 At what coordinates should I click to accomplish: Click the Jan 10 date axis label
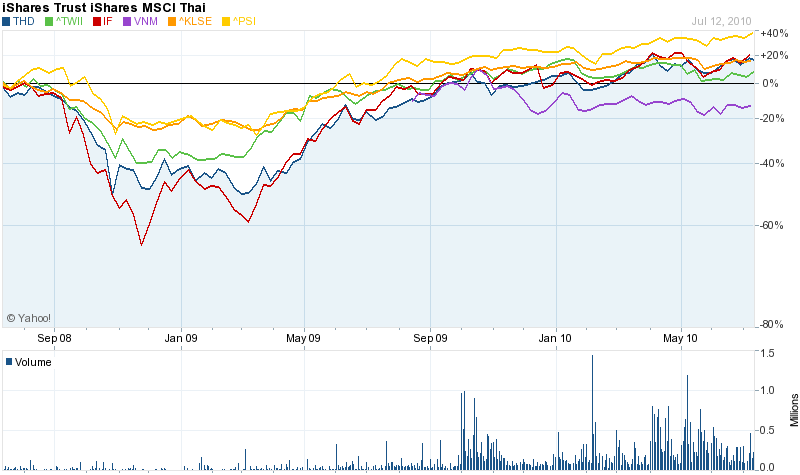[x=555, y=338]
